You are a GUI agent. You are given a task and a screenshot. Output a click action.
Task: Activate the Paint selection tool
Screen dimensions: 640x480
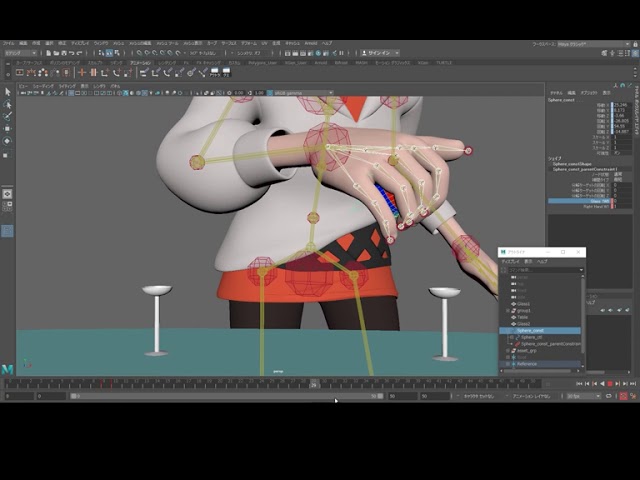click(x=7, y=116)
